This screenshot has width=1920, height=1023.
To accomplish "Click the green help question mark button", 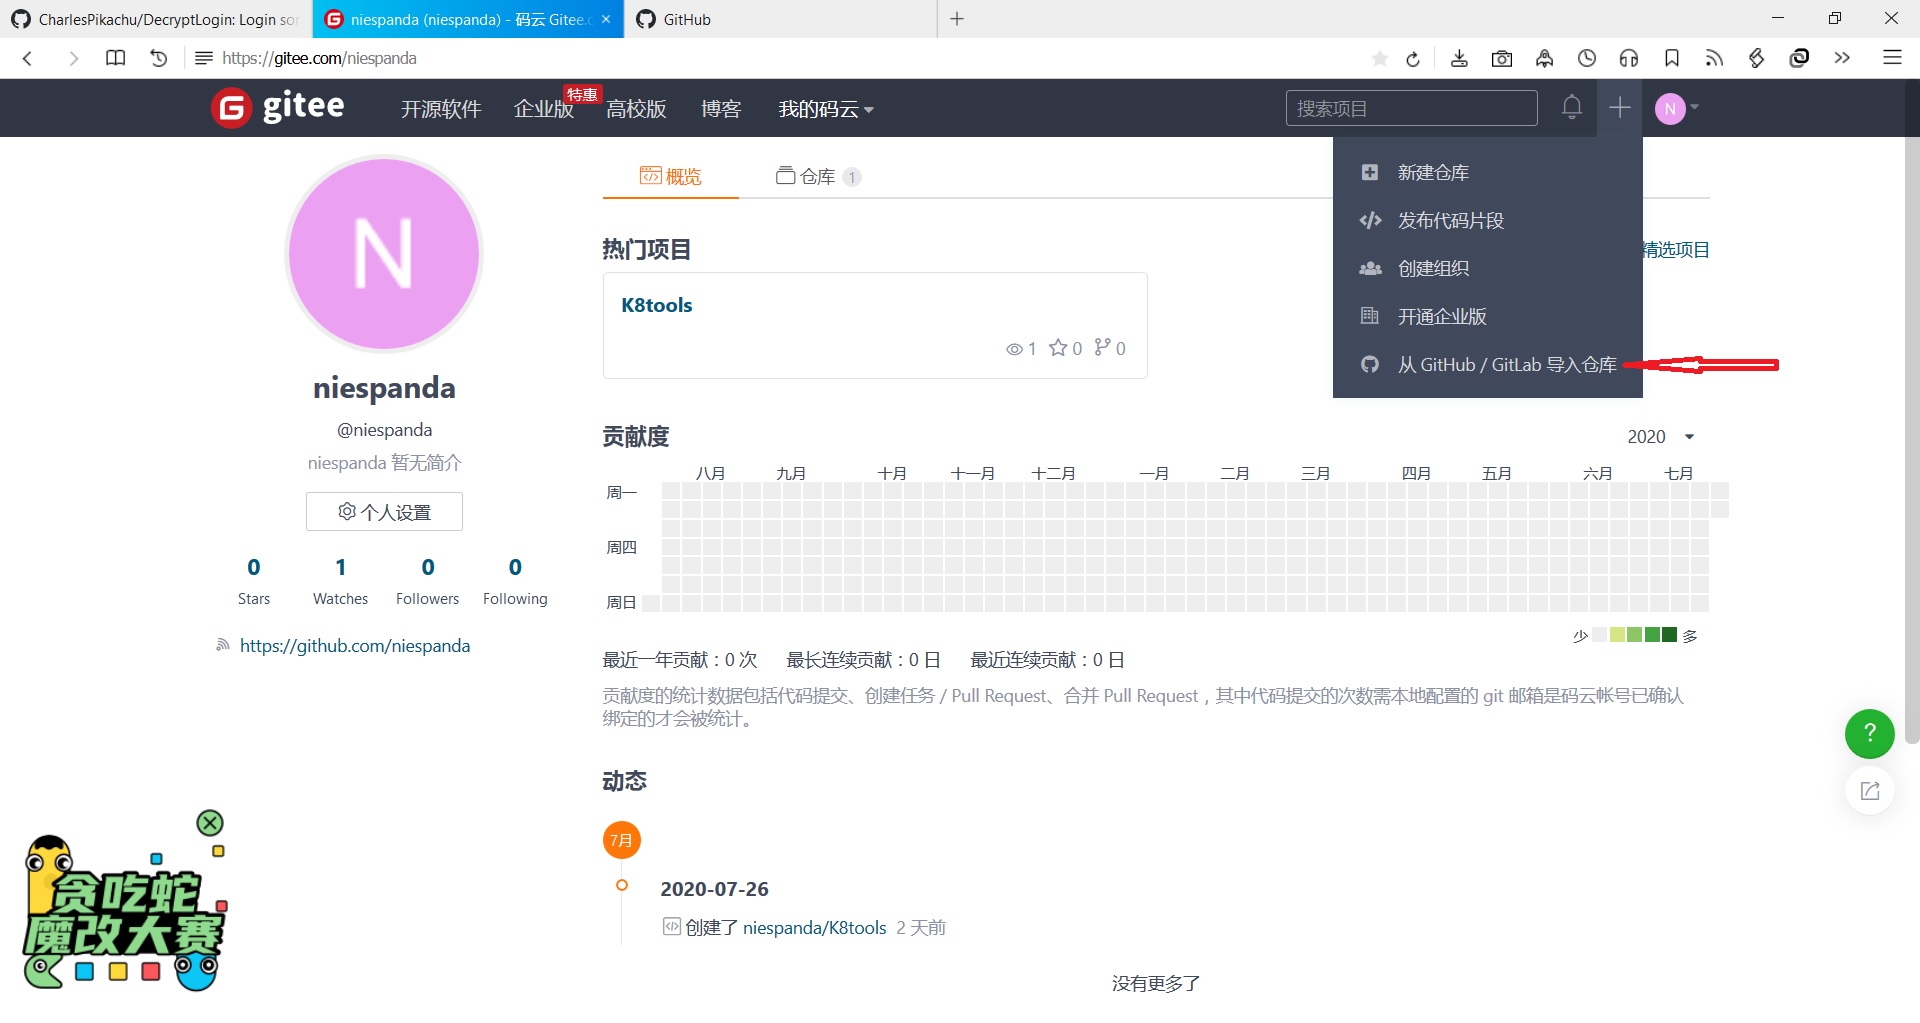I will point(1869,734).
